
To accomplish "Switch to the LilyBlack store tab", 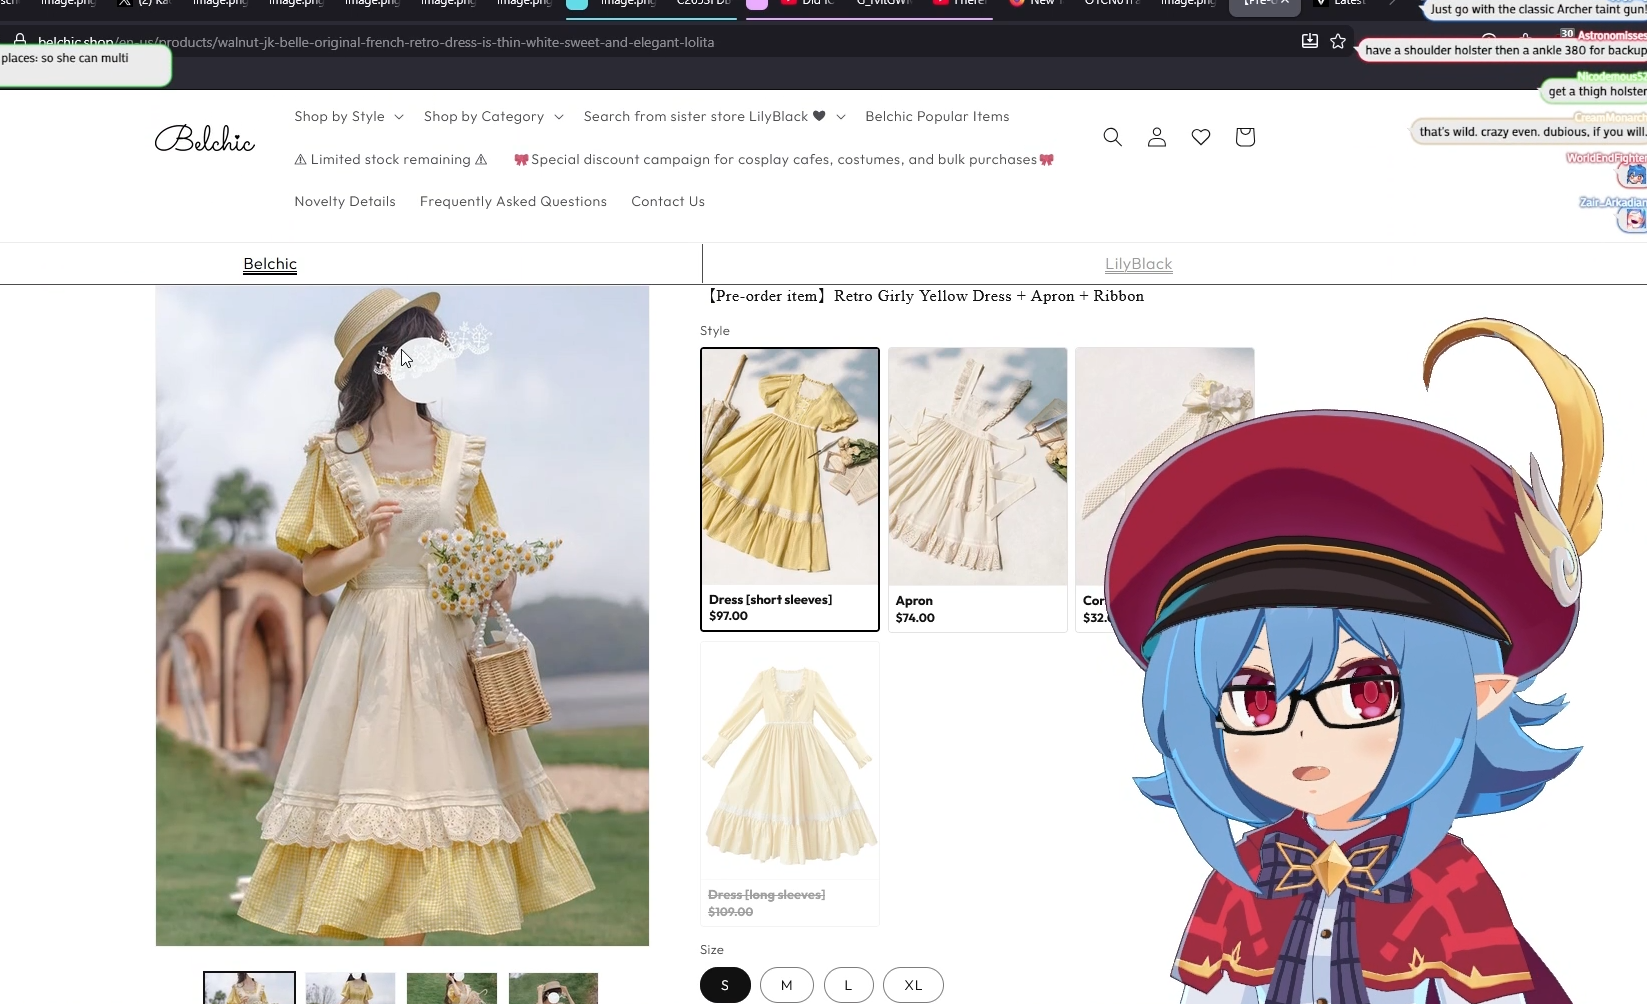I will [x=1139, y=264].
